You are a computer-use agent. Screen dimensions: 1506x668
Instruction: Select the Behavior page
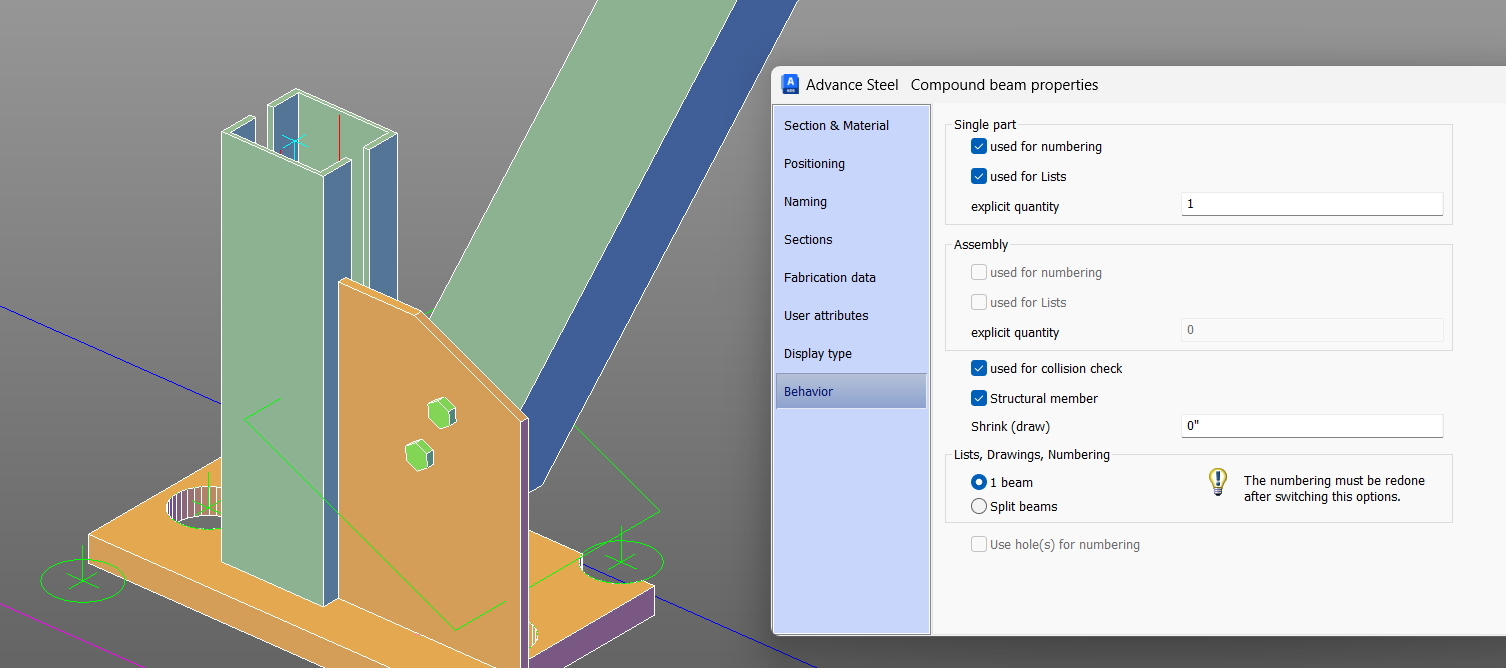807,391
